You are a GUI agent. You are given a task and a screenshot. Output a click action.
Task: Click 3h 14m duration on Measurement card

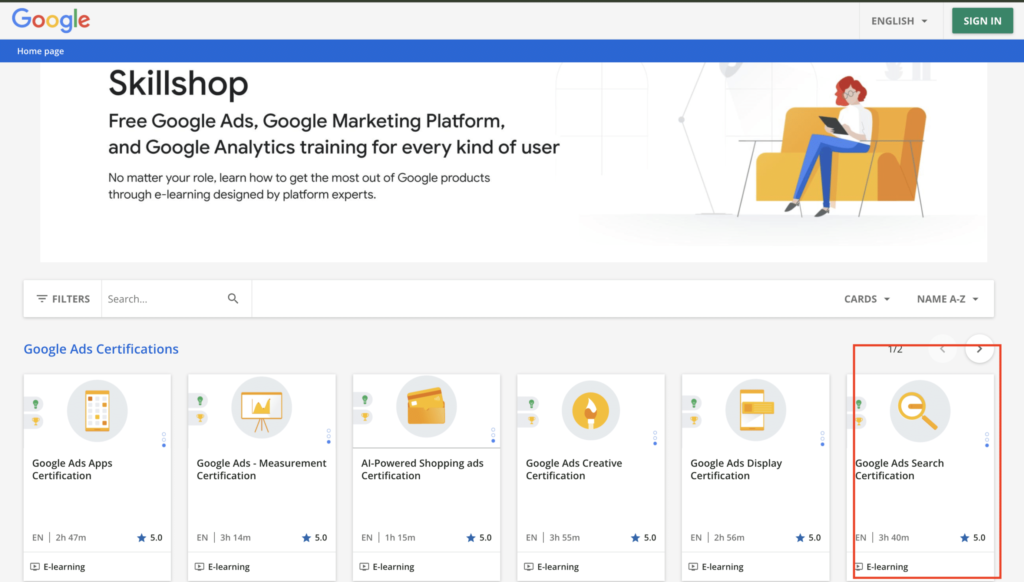point(235,538)
